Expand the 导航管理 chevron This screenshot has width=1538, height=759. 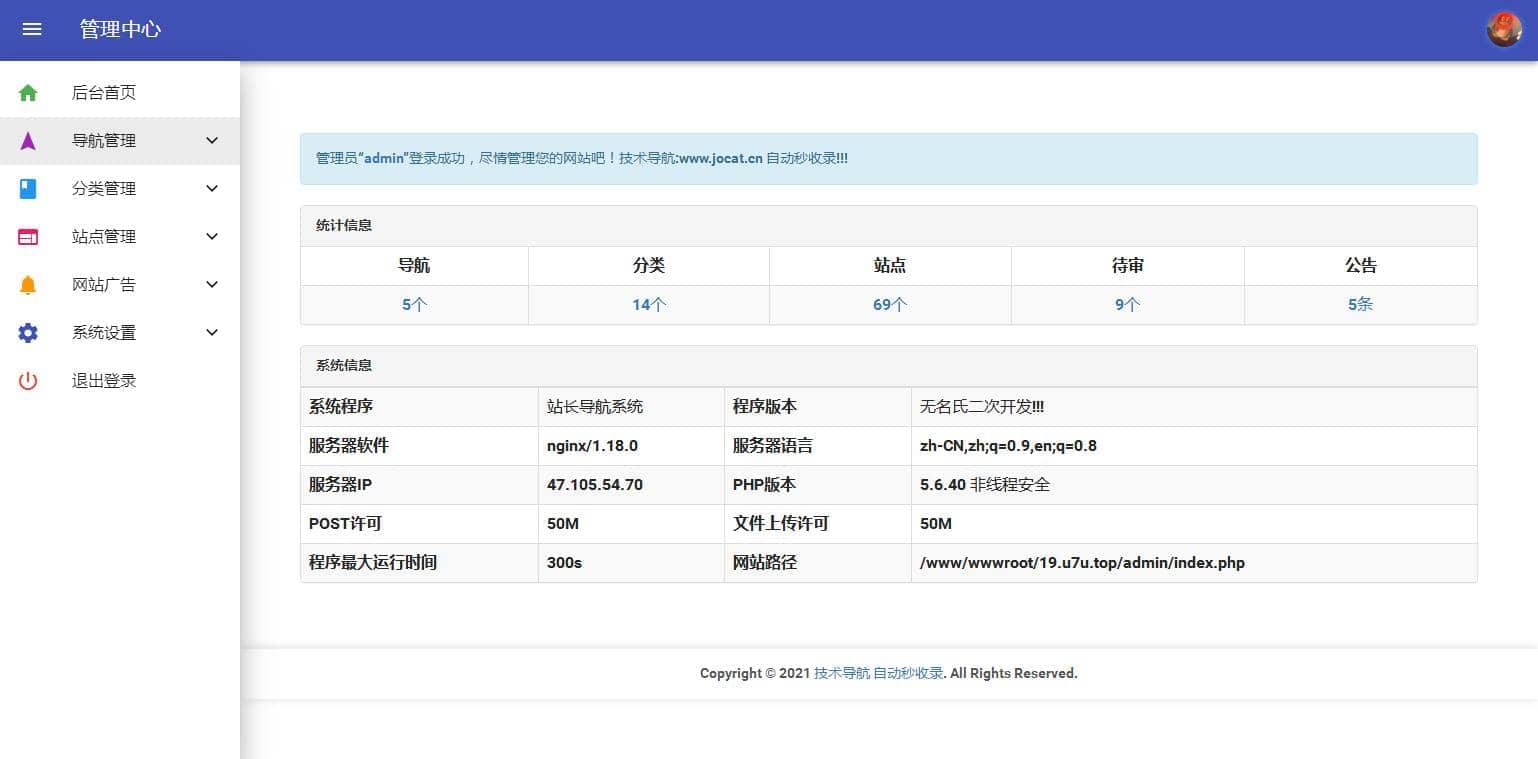point(212,141)
